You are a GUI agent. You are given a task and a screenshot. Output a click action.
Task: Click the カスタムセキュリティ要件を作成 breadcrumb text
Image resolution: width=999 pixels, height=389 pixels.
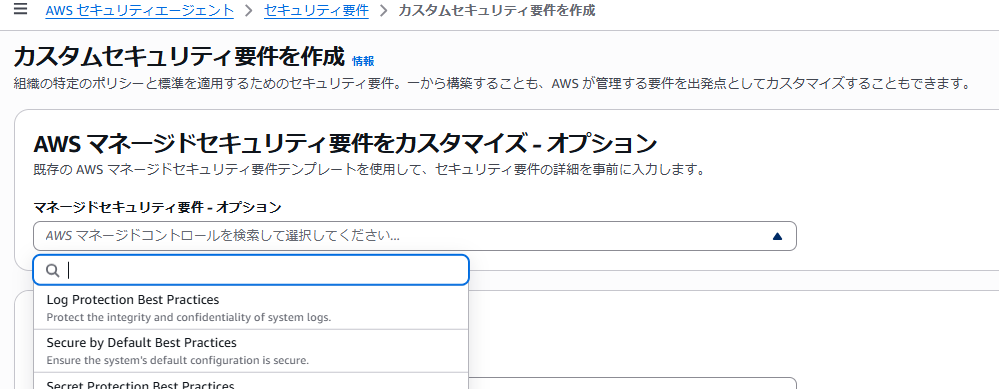coord(496,11)
